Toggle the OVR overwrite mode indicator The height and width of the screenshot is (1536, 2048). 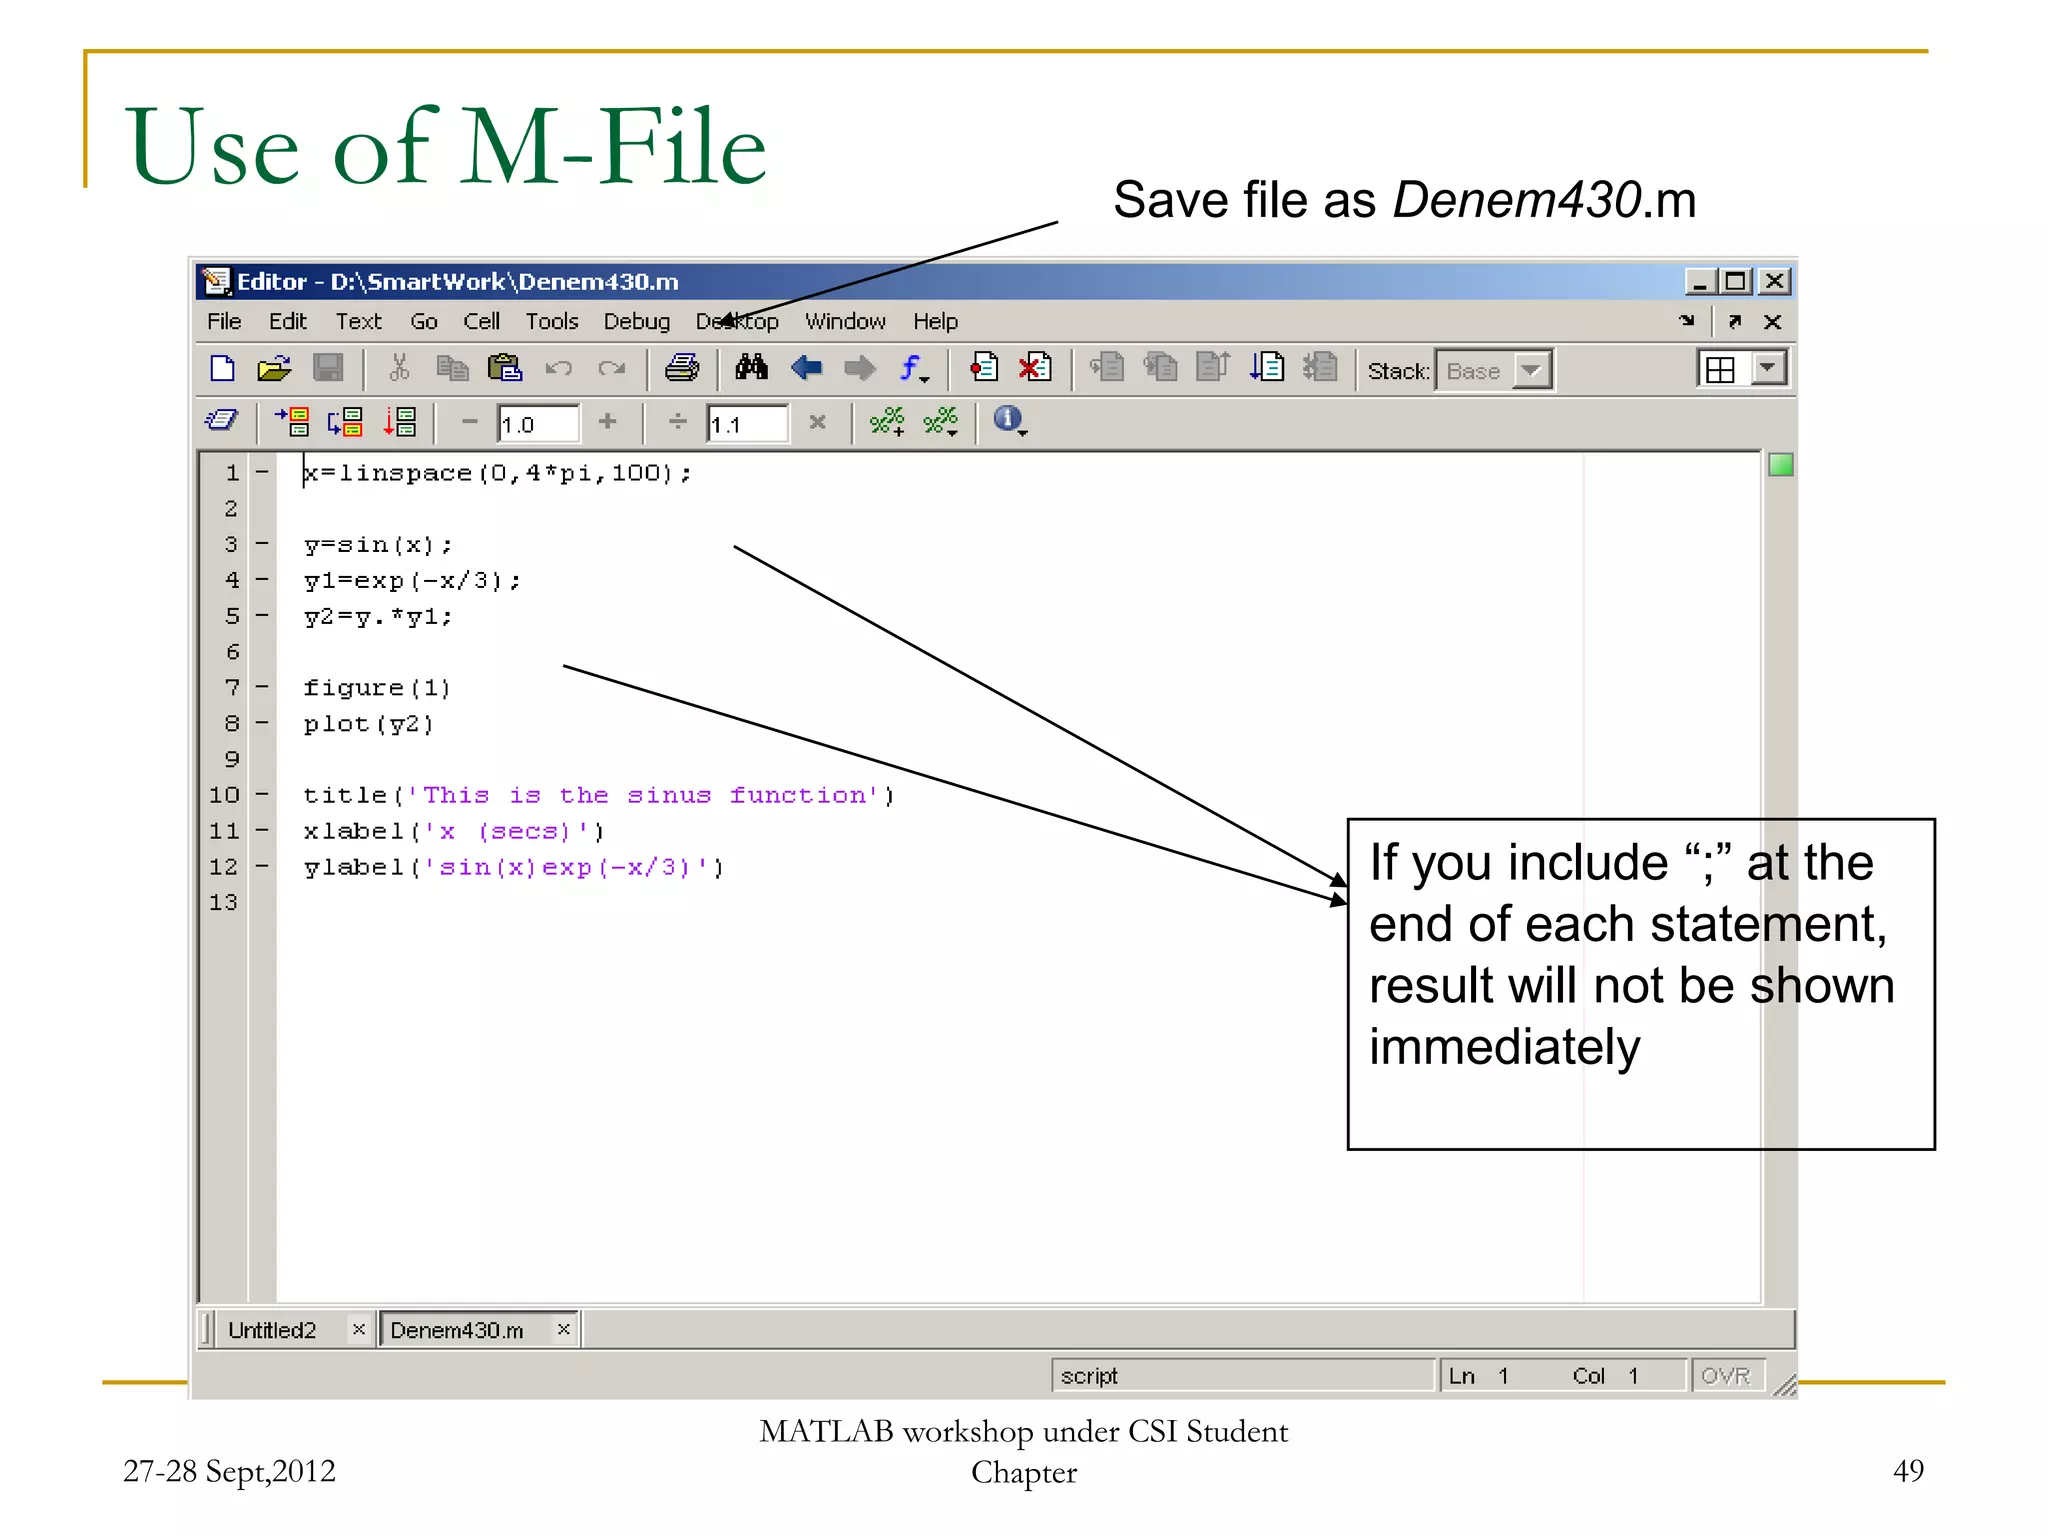[x=1725, y=1375]
